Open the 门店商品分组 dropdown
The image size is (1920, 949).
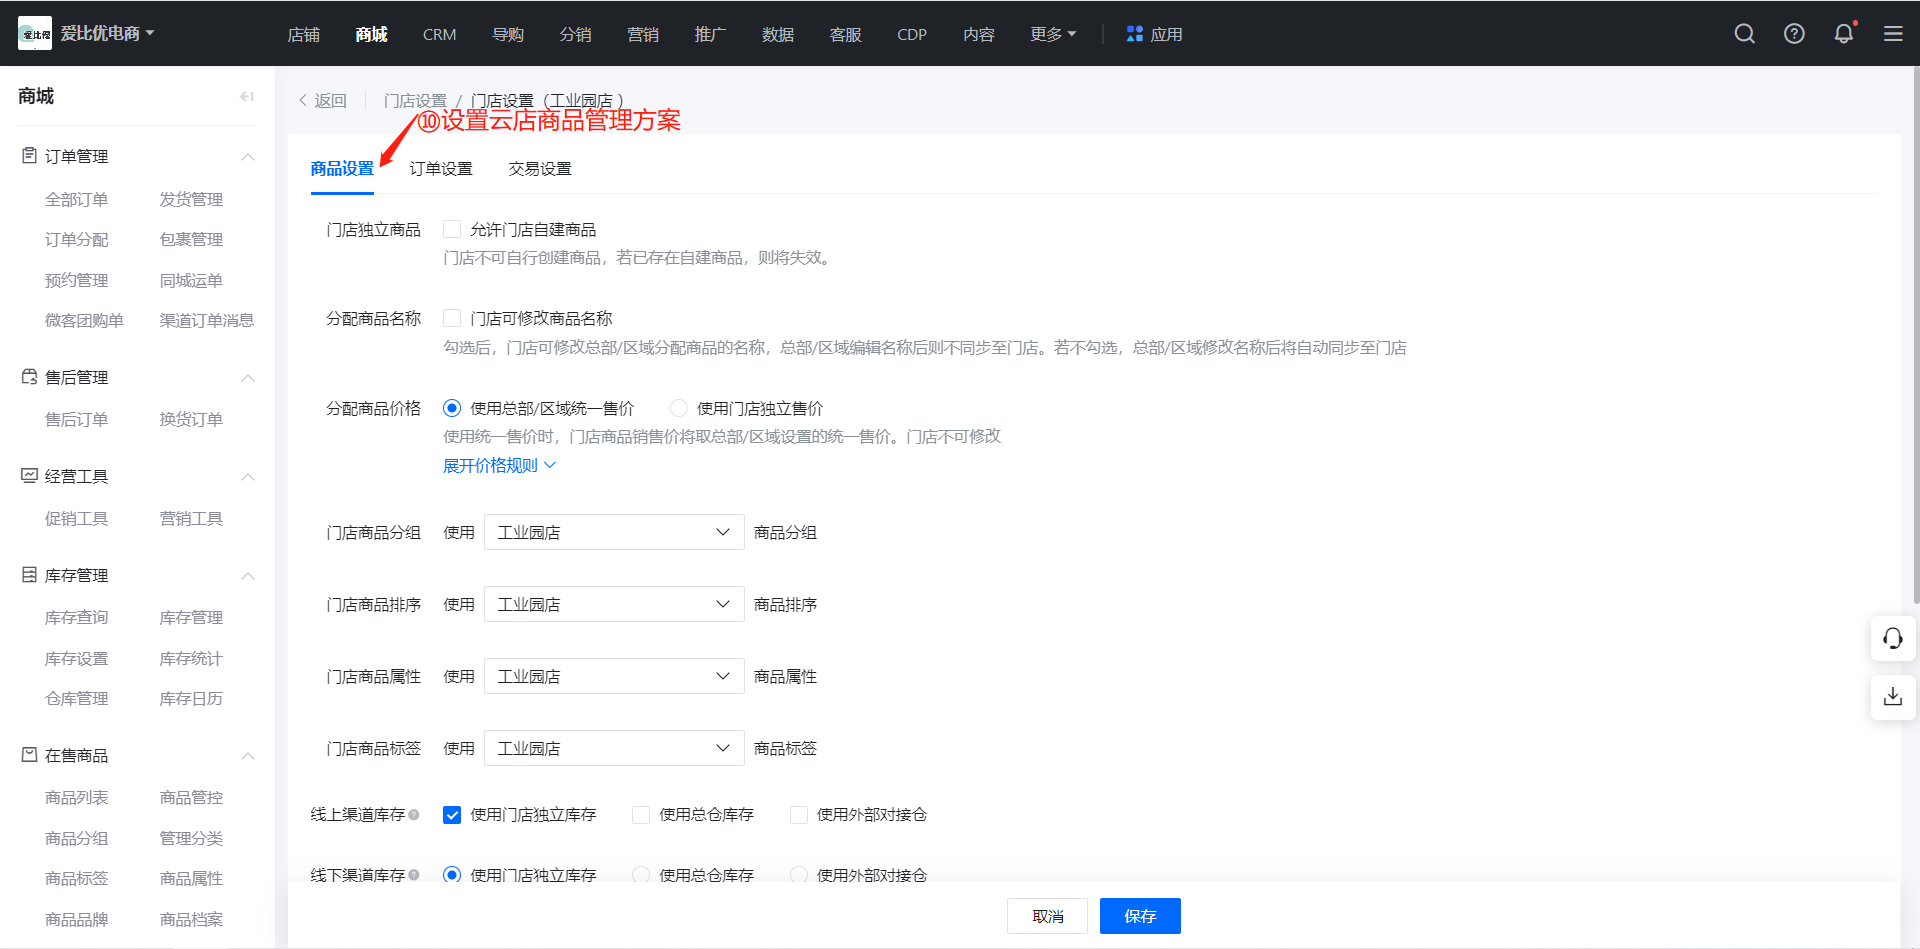(x=614, y=532)
